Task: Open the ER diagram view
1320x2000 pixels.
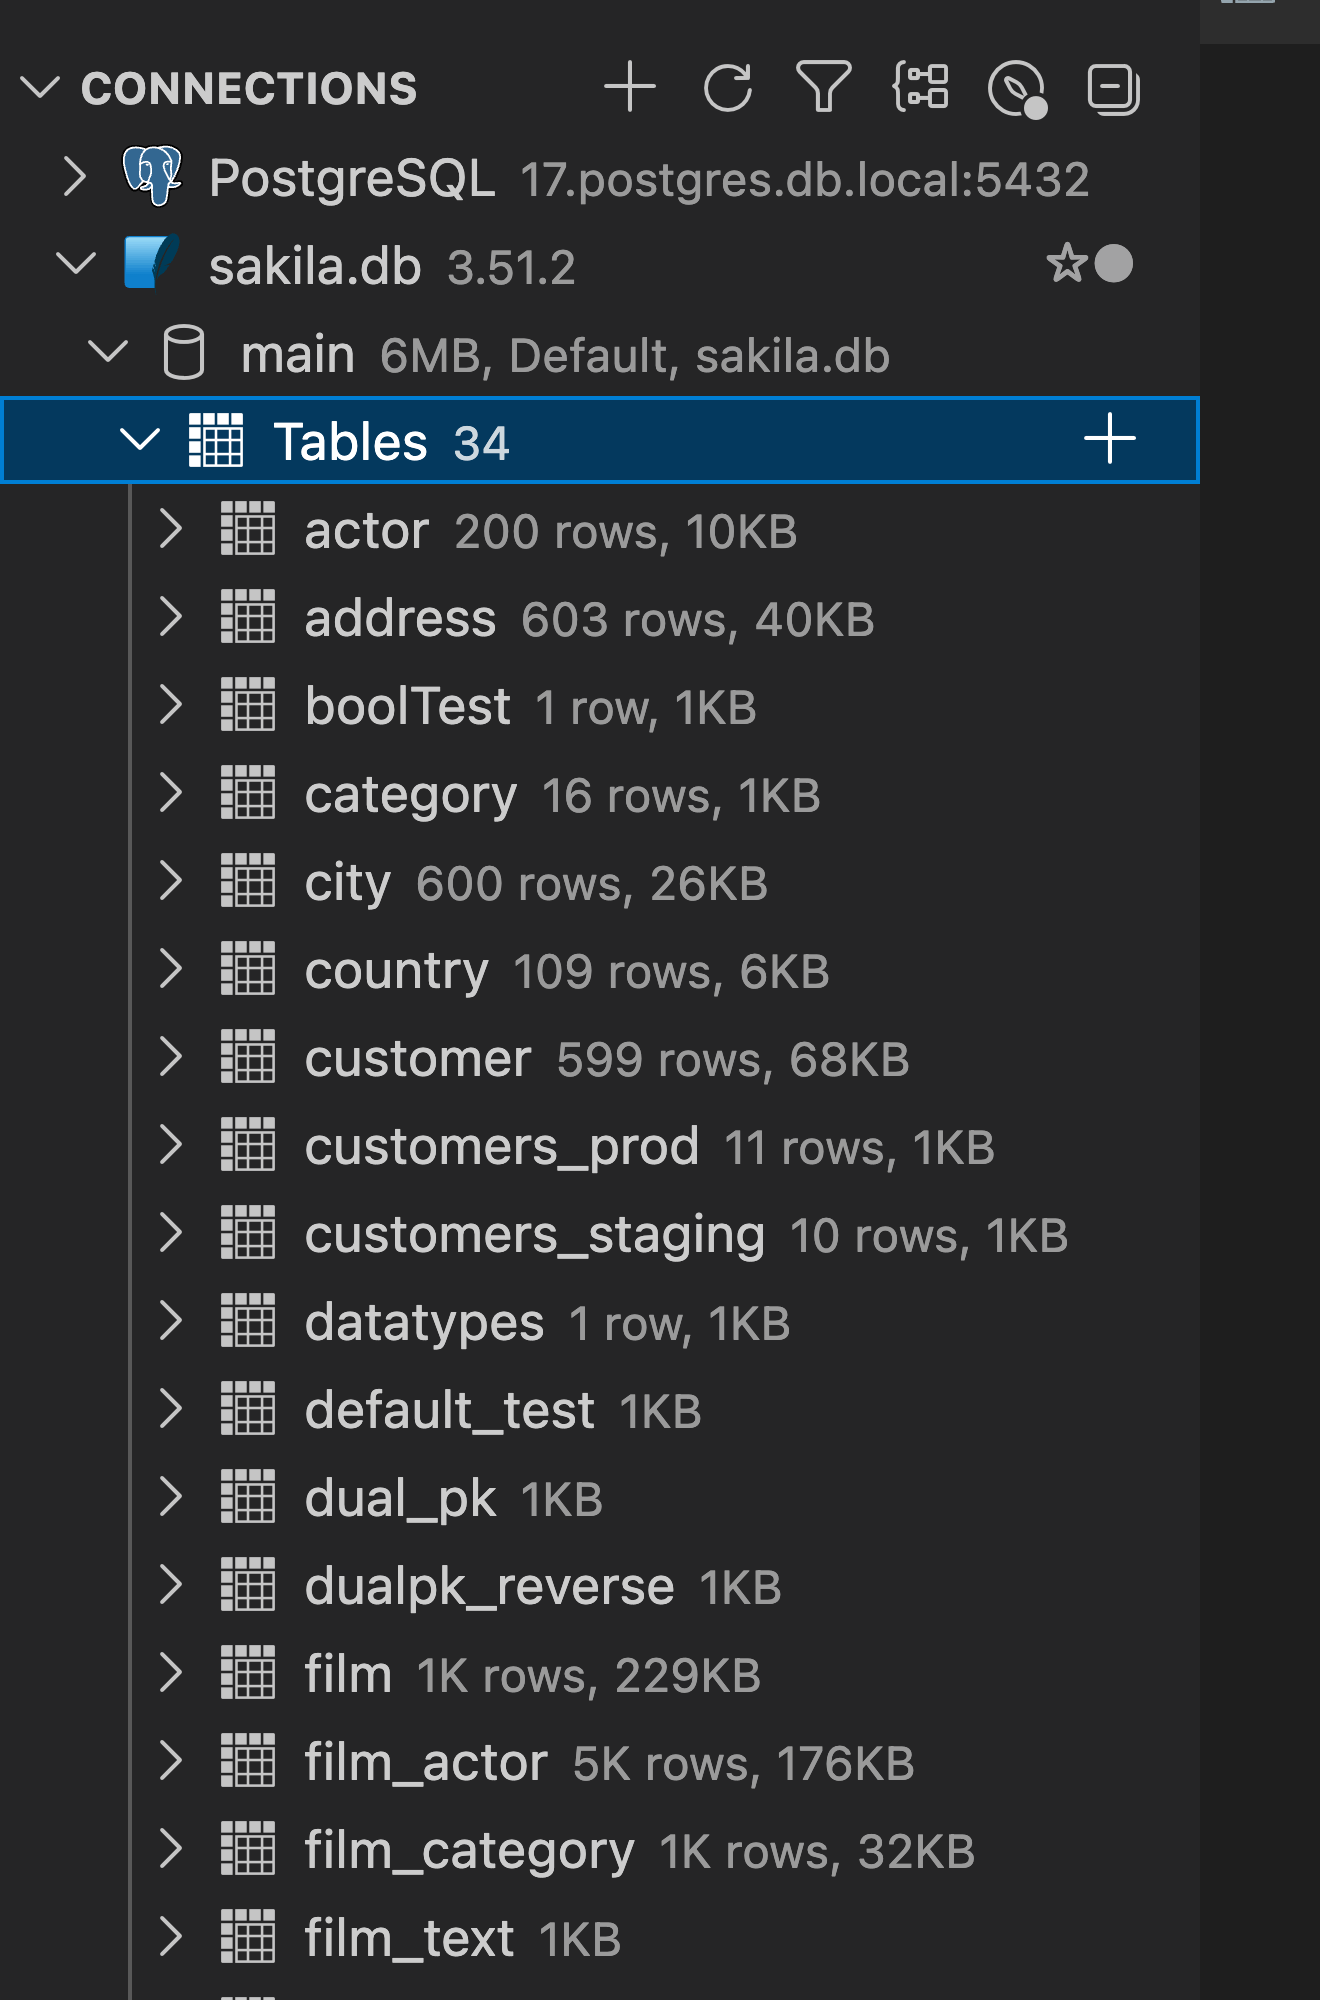Action: point(919,88)
